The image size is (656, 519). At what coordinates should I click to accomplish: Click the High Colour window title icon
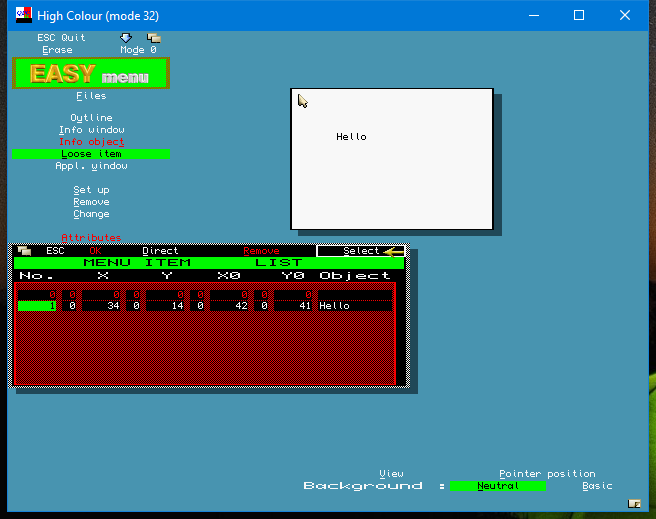click(23, 15)
